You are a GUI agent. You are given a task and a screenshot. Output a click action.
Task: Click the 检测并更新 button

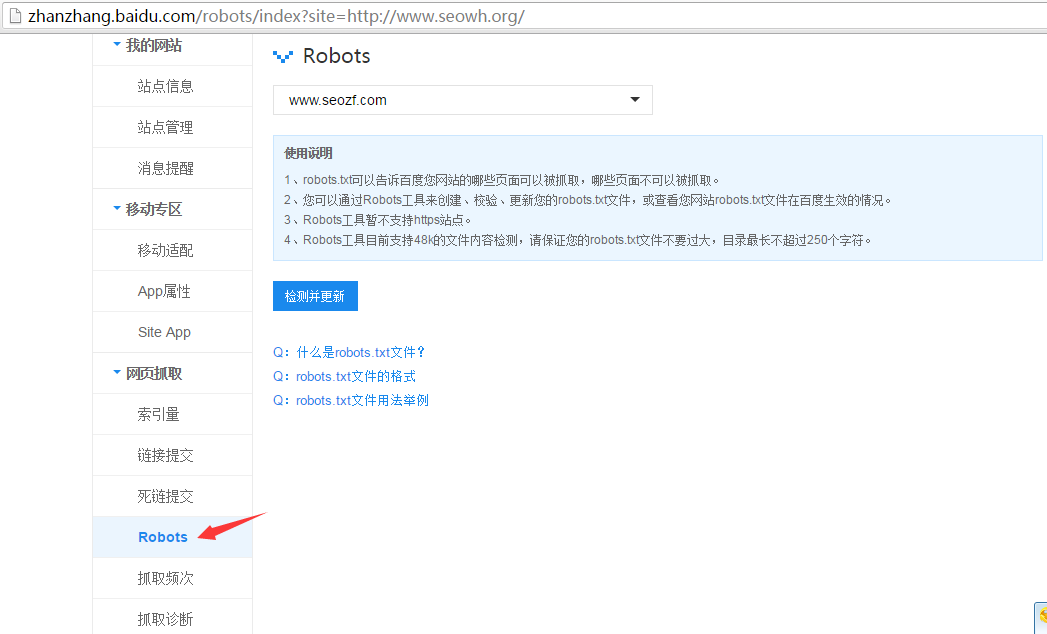(x=315, y=296)
